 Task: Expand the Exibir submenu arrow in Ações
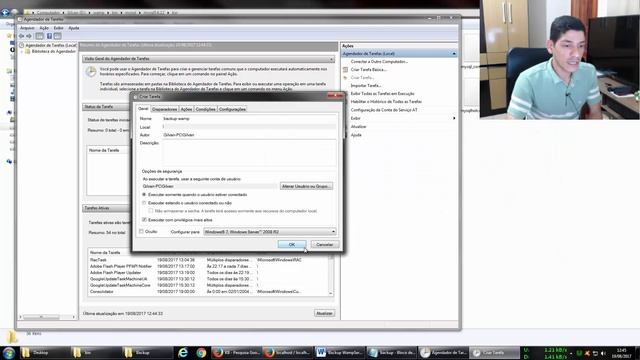point(454,118)
